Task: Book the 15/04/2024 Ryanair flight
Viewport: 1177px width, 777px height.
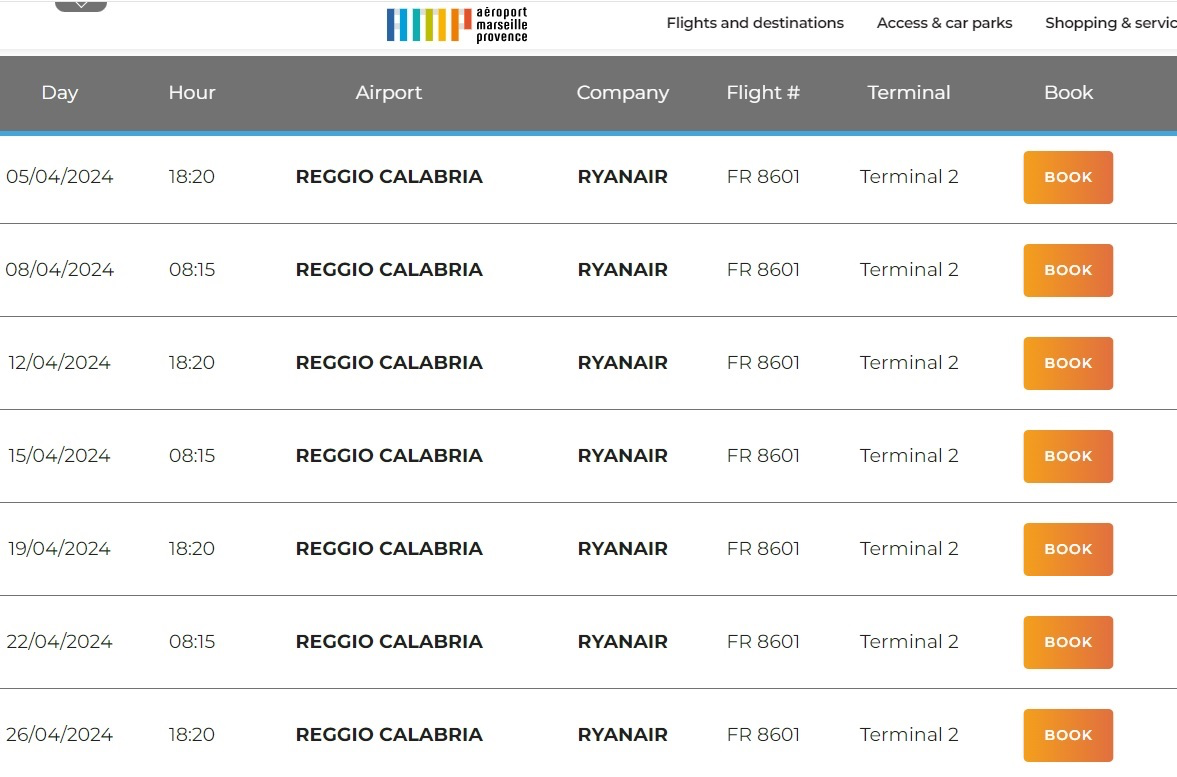Action: coord(1067,456)
